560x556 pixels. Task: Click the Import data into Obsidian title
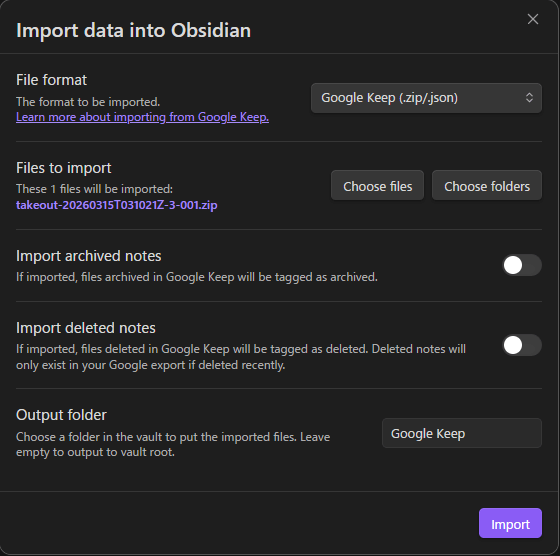tap(133, 30)
